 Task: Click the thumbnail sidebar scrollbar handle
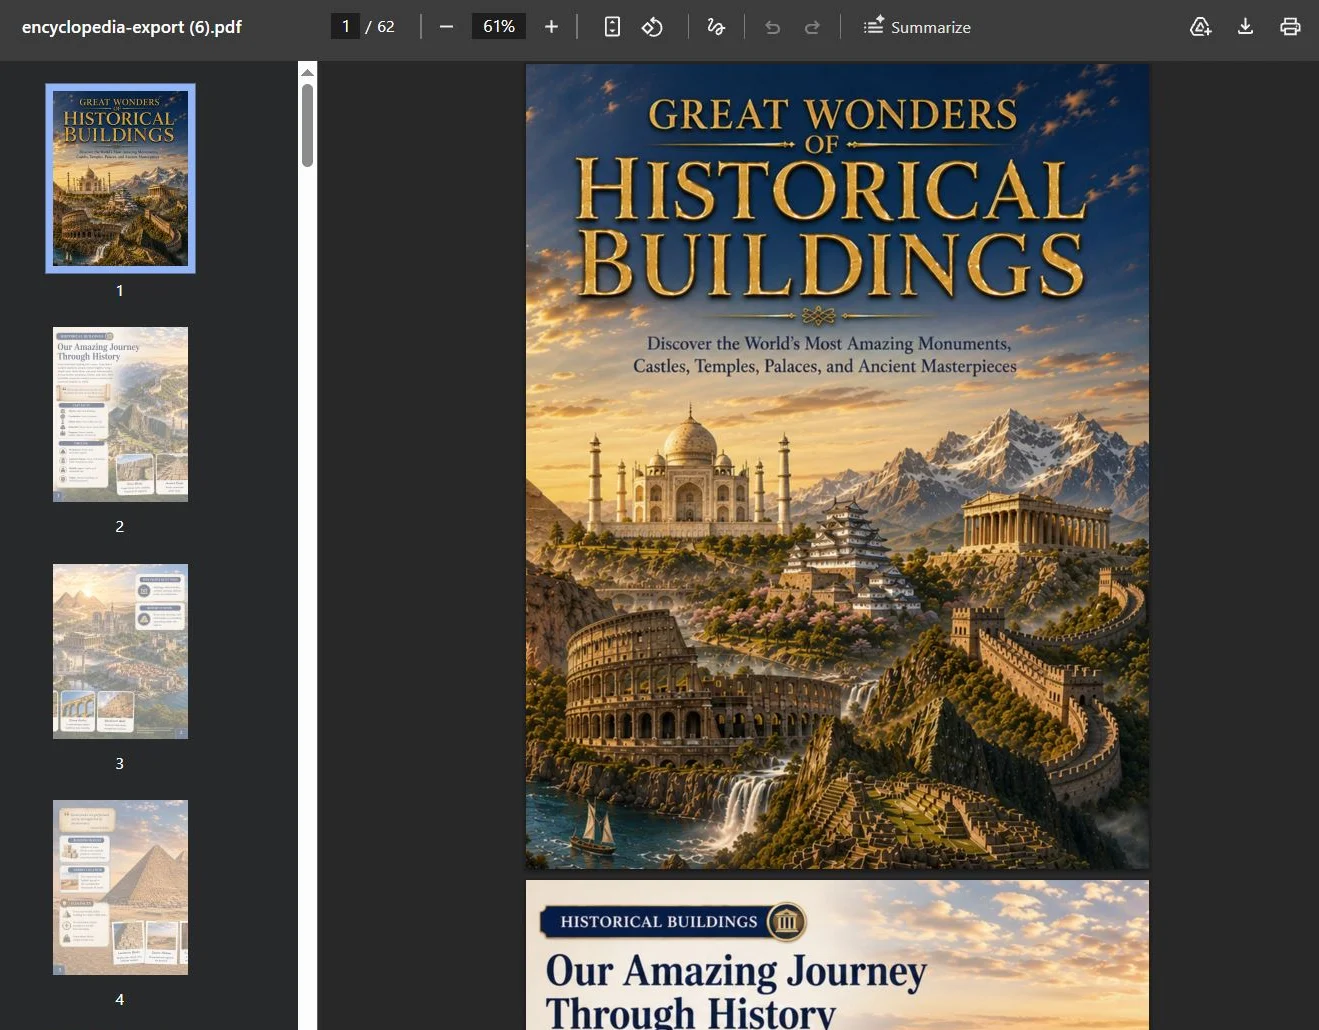coord(307,125)
